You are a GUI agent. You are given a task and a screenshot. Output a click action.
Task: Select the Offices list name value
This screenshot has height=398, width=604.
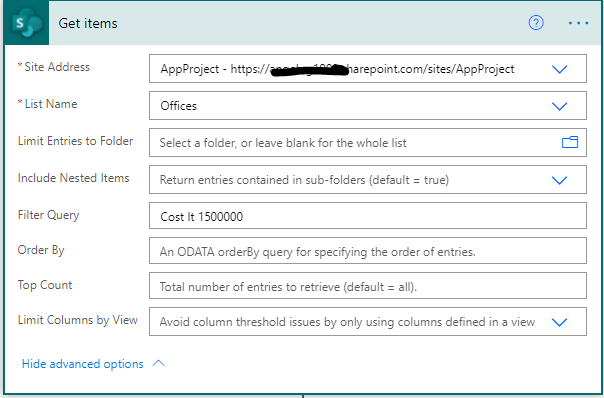pyautogui.click(x=178, y=106)
